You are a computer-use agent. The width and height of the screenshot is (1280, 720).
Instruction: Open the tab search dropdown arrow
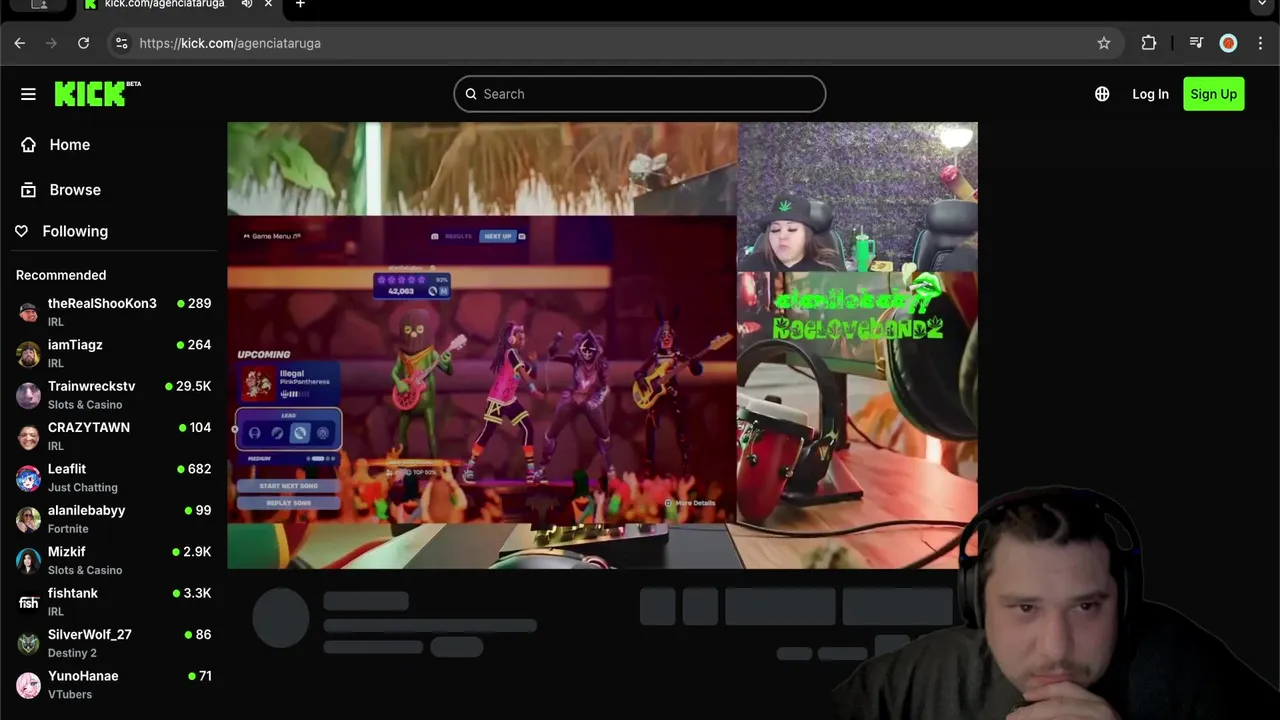pyautogui.click(x=1262, y=5)
